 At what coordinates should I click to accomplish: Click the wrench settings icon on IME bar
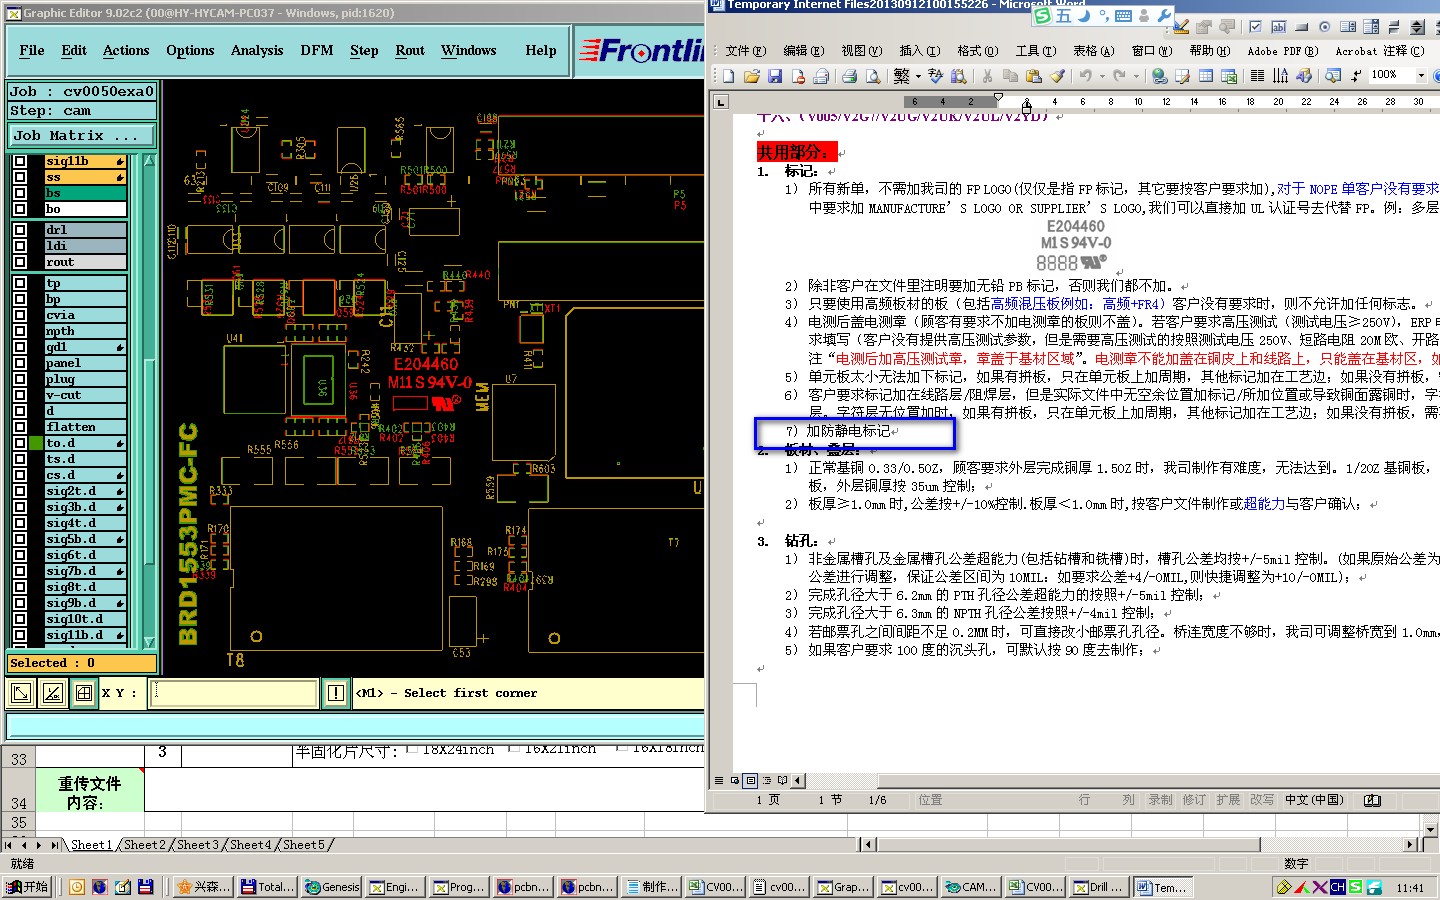[1164, 16]
